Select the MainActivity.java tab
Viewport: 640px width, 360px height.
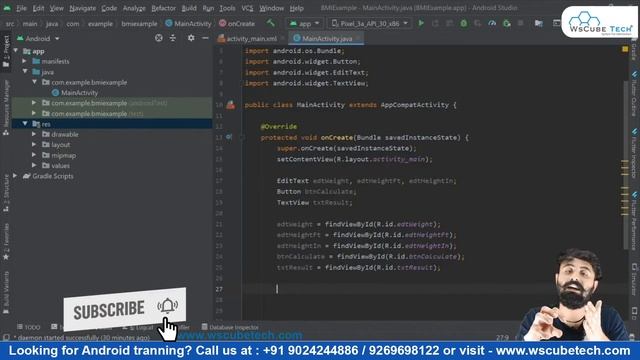[x=327, y=39]
